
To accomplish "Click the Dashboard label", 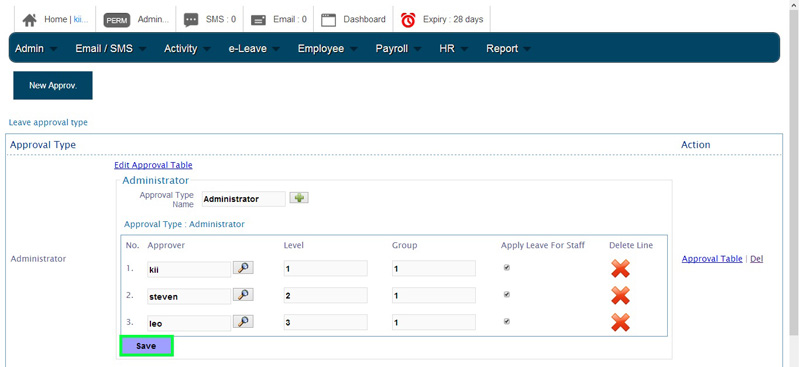I will 364,19.
